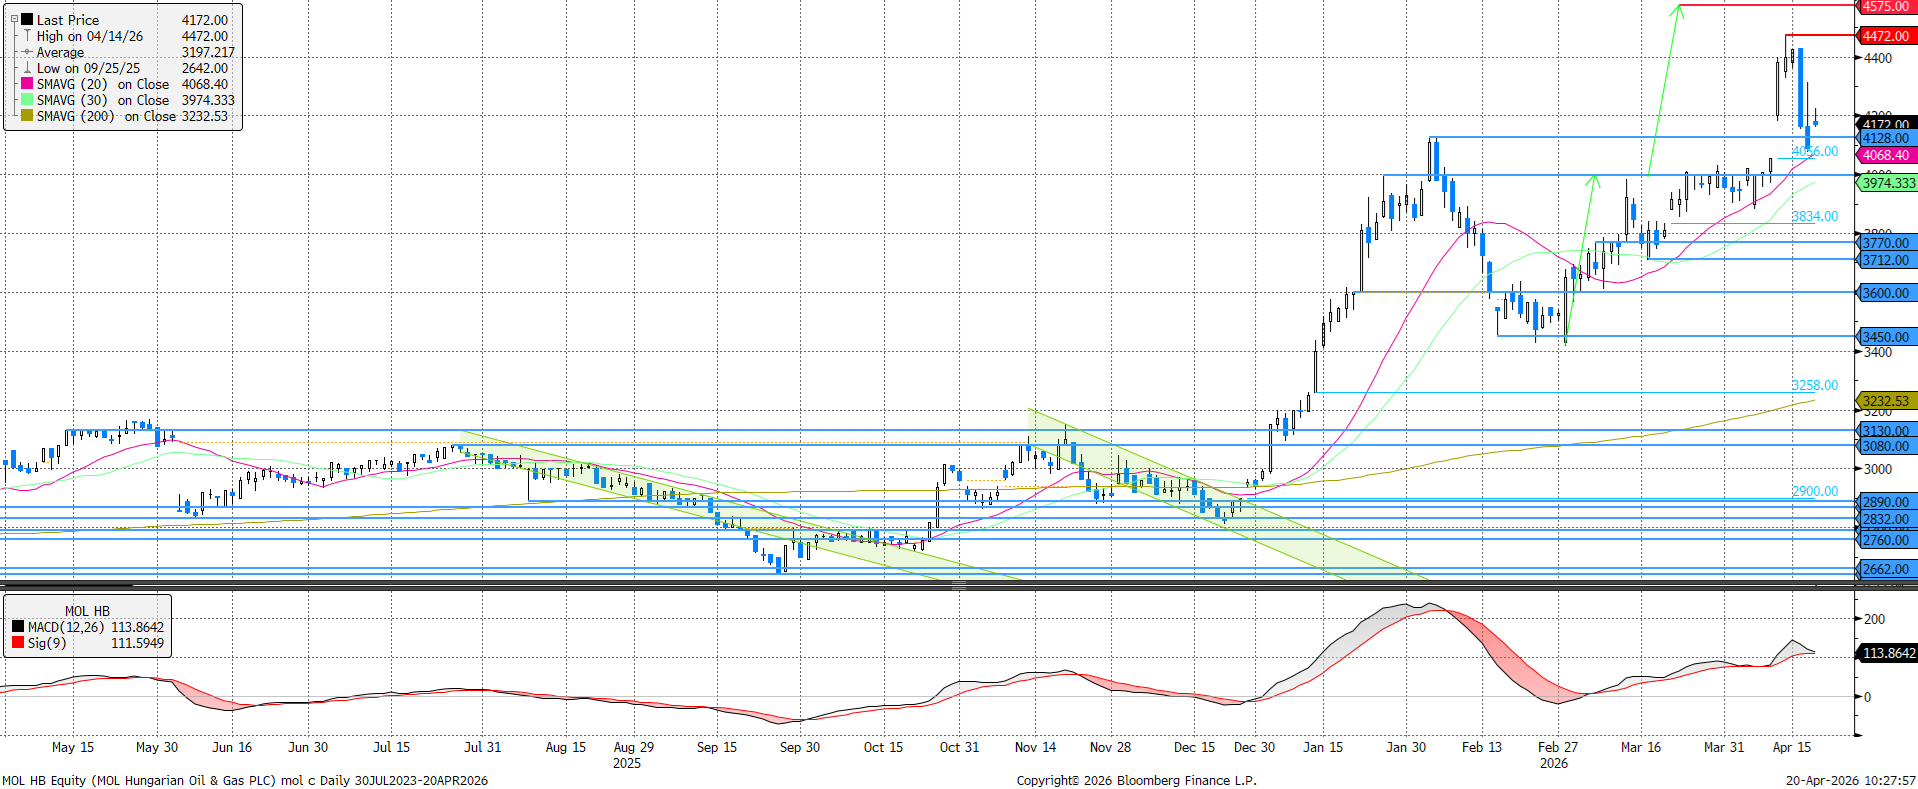
Task: Collapse the Last Price legend tree
Action: 14,19
